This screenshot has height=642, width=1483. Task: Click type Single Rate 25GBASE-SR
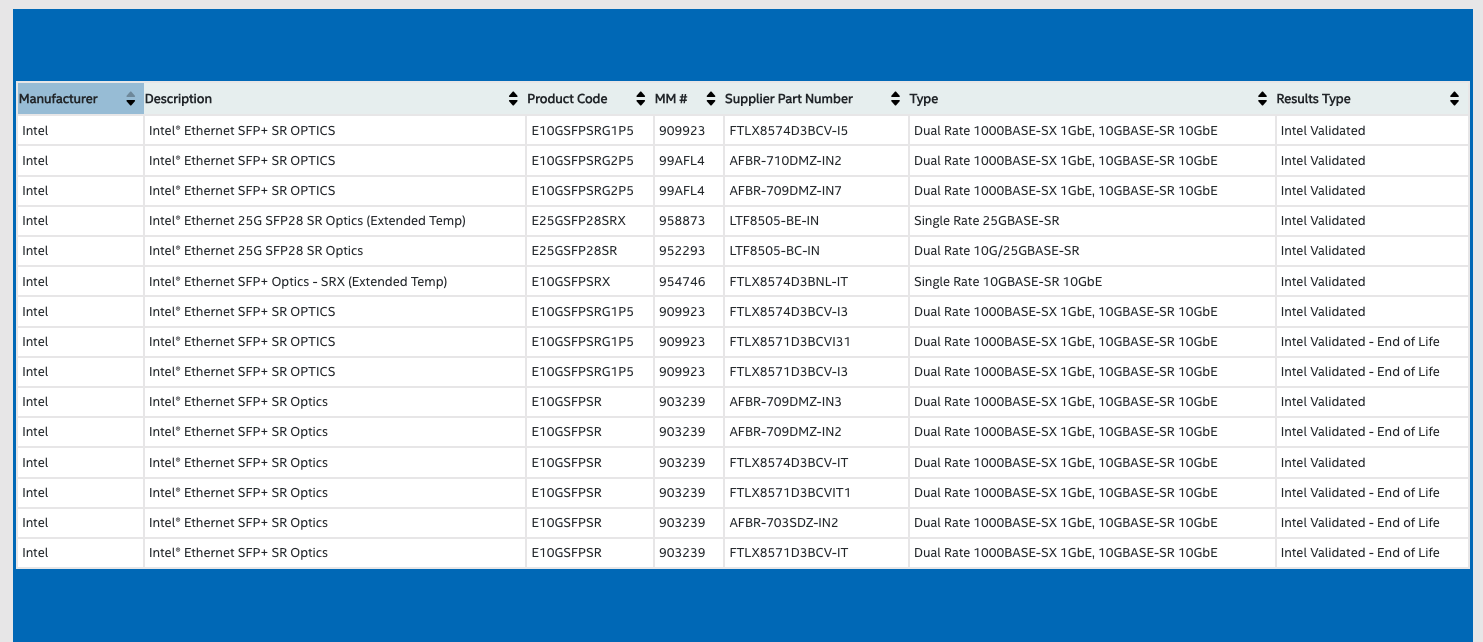(x=986, y=220)
